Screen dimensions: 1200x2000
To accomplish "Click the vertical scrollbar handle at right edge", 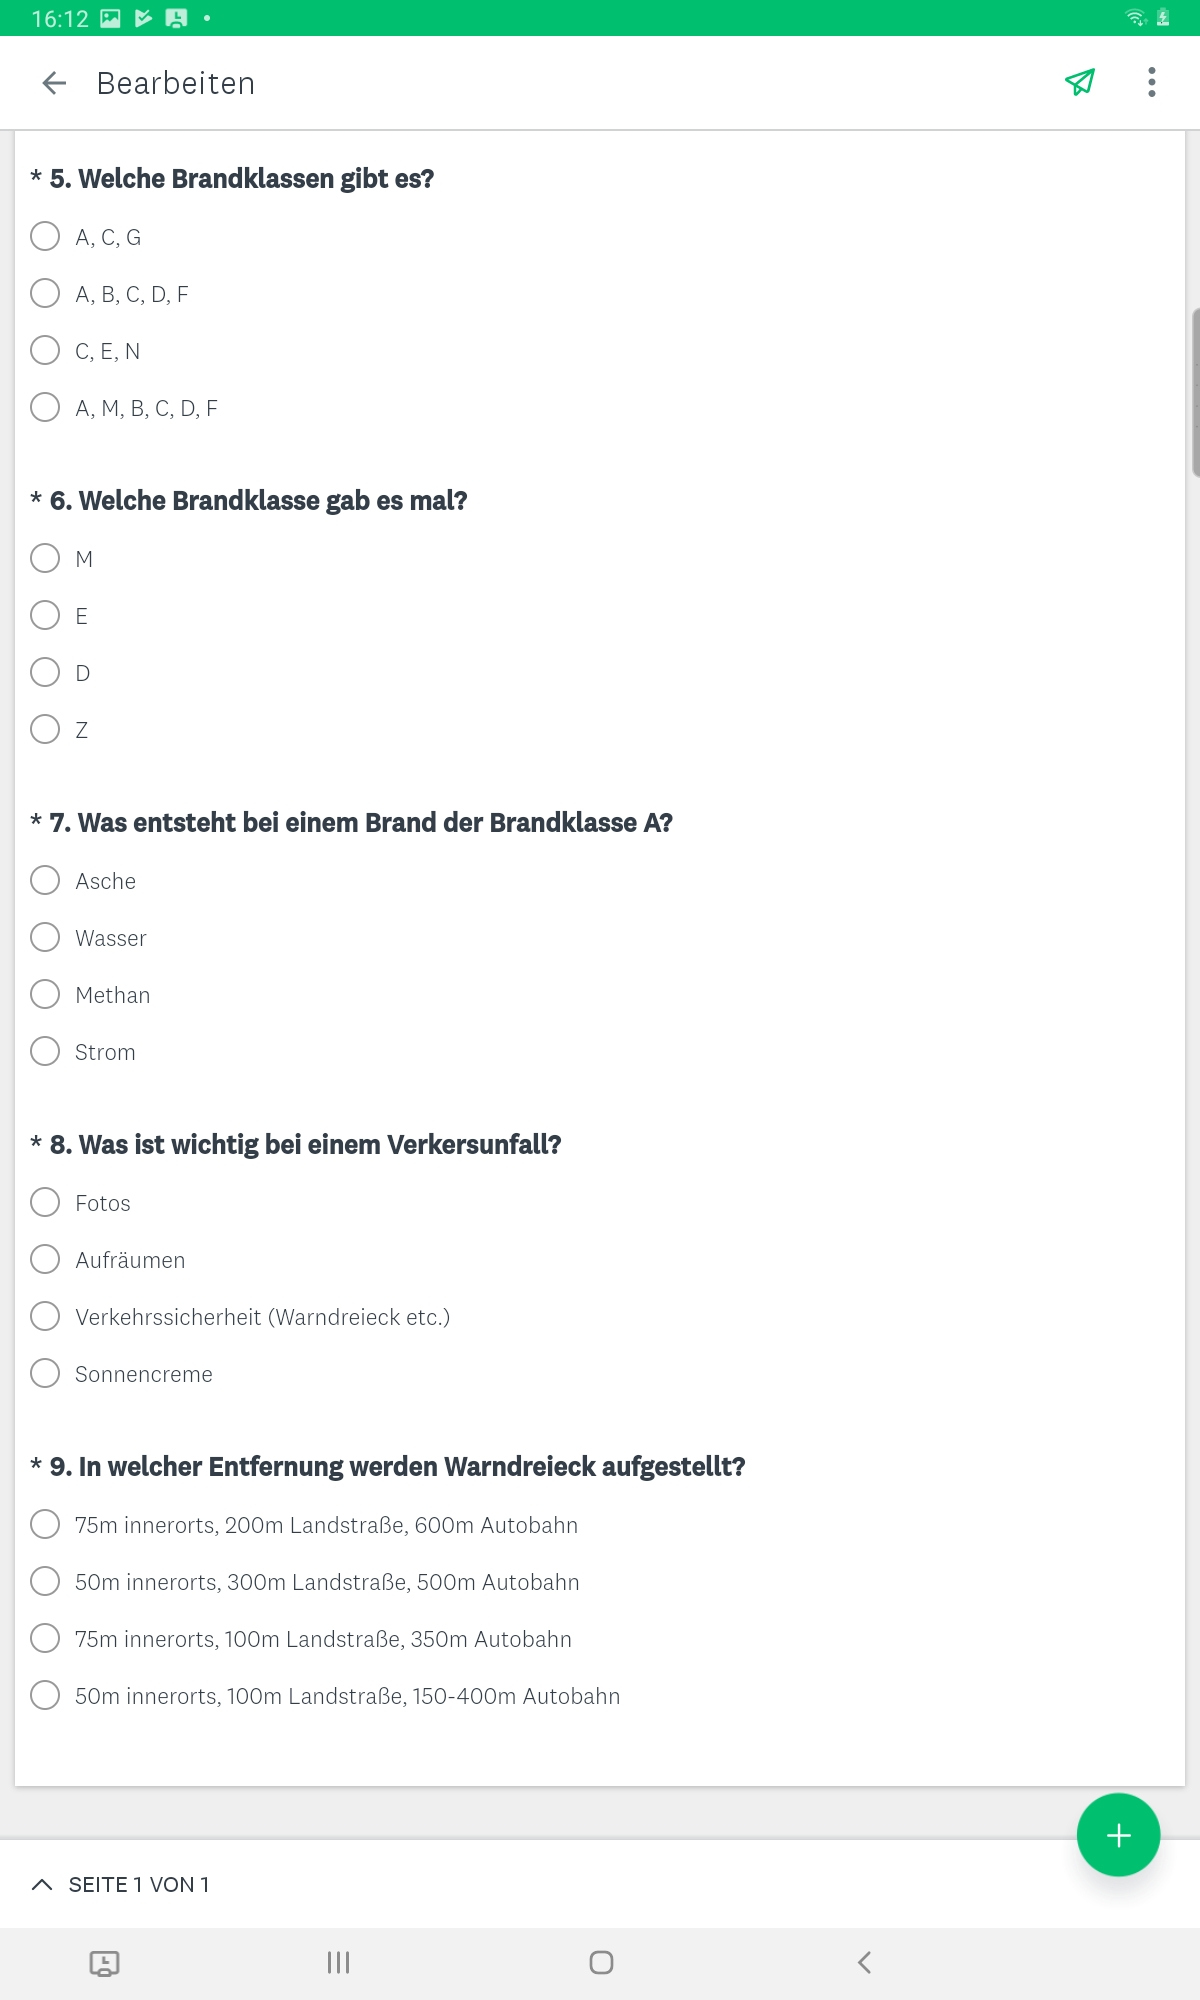I will click(x=1195, y=393).
